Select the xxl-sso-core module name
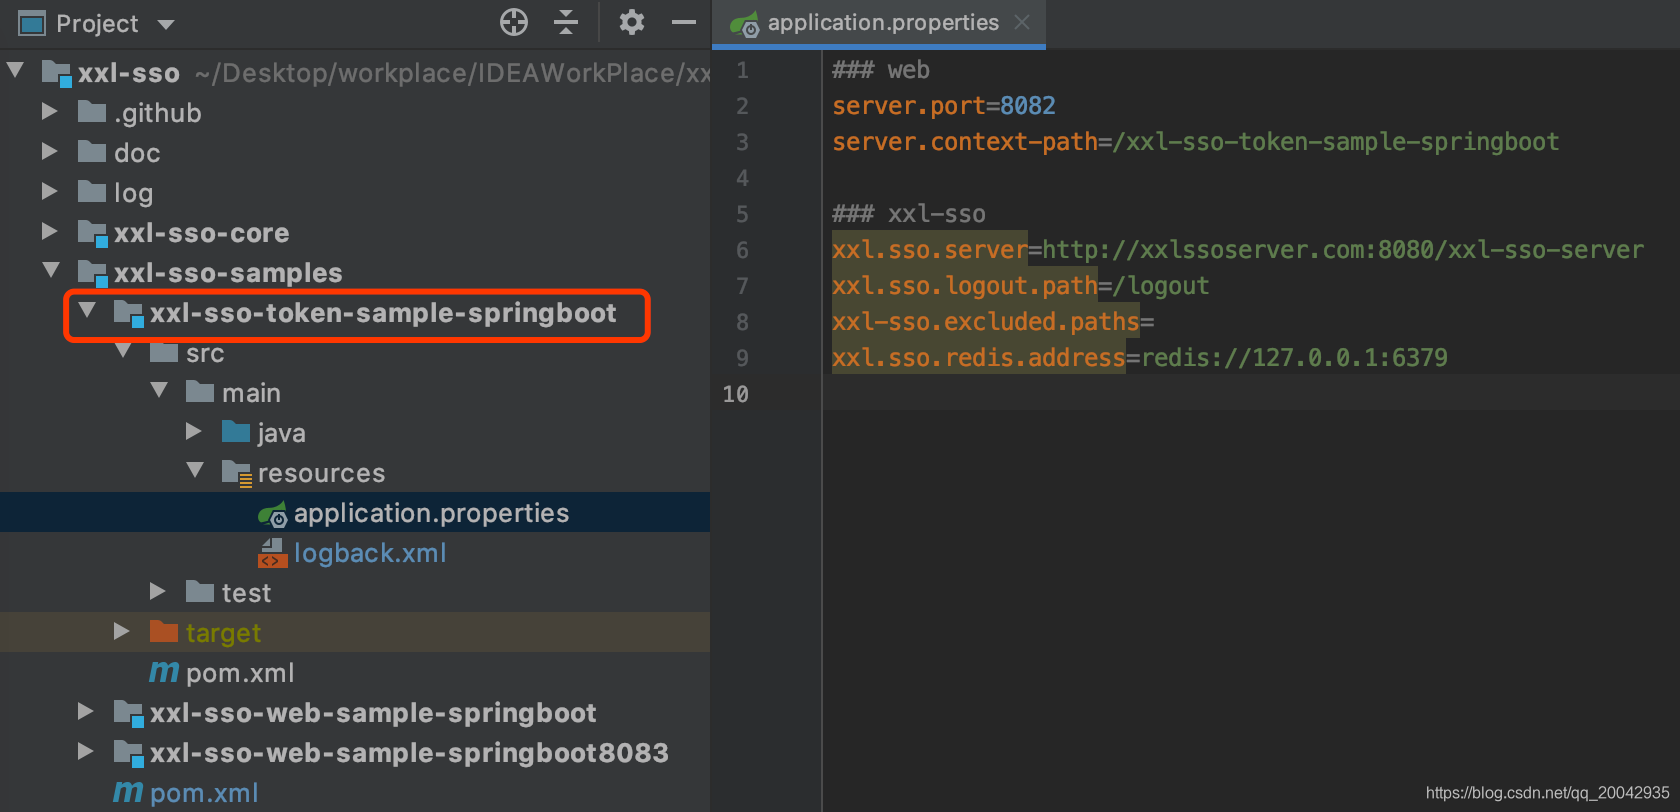Image resolution: width=1680 pixels, height=812 pixels. 201,233
